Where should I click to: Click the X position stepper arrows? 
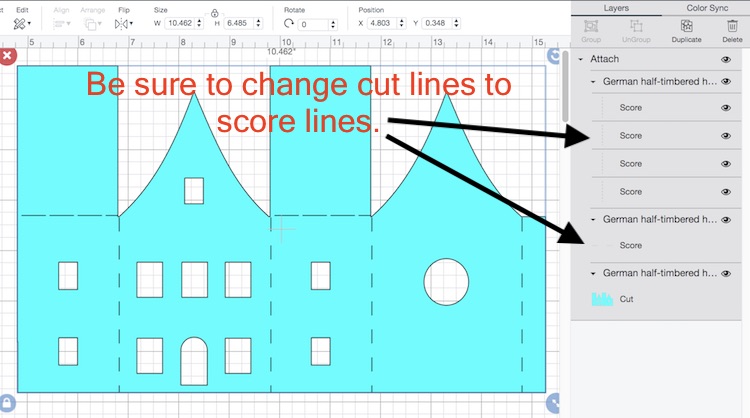pyautogui.click(x=402, y=23)
